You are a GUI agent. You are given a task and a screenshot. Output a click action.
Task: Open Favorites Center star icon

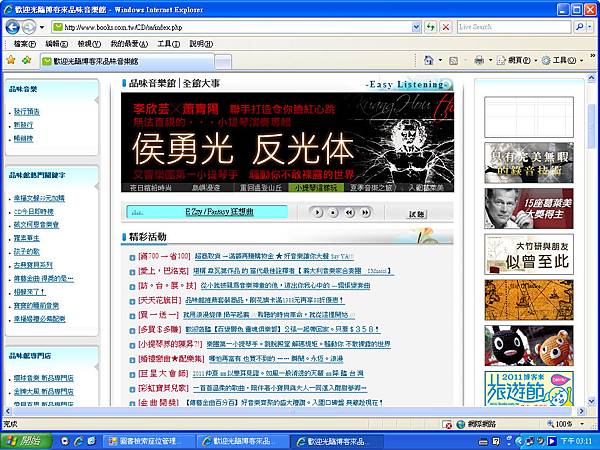[11, 60]
